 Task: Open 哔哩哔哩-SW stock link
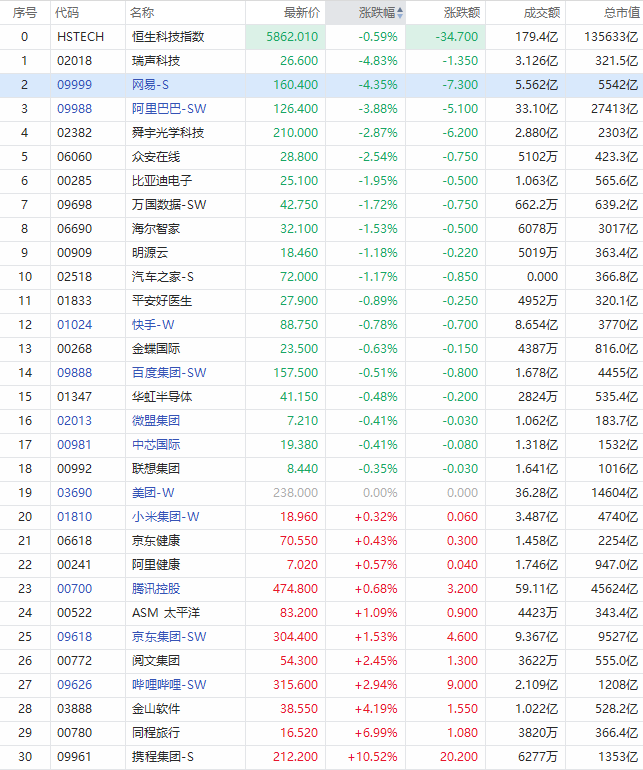pyautogui.click(x=169, y=685)
